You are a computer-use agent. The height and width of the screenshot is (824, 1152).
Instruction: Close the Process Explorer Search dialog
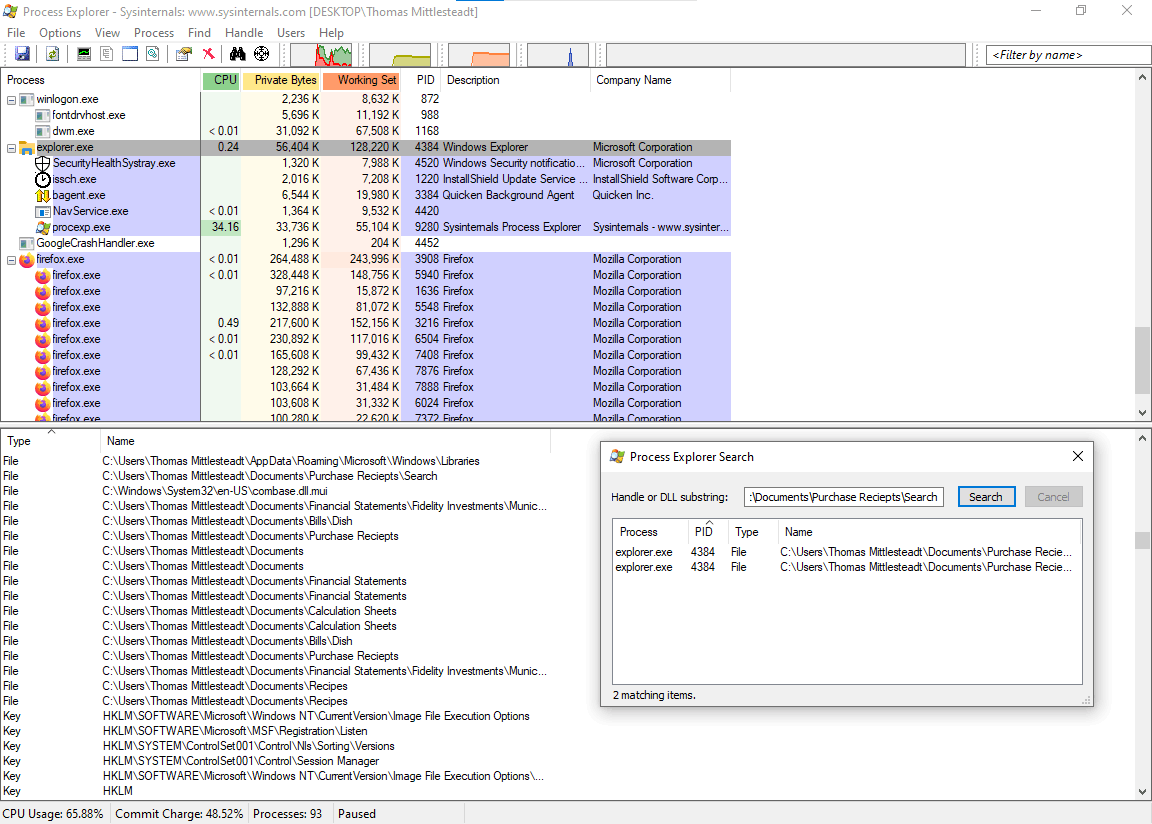(x=1078, y=457)
